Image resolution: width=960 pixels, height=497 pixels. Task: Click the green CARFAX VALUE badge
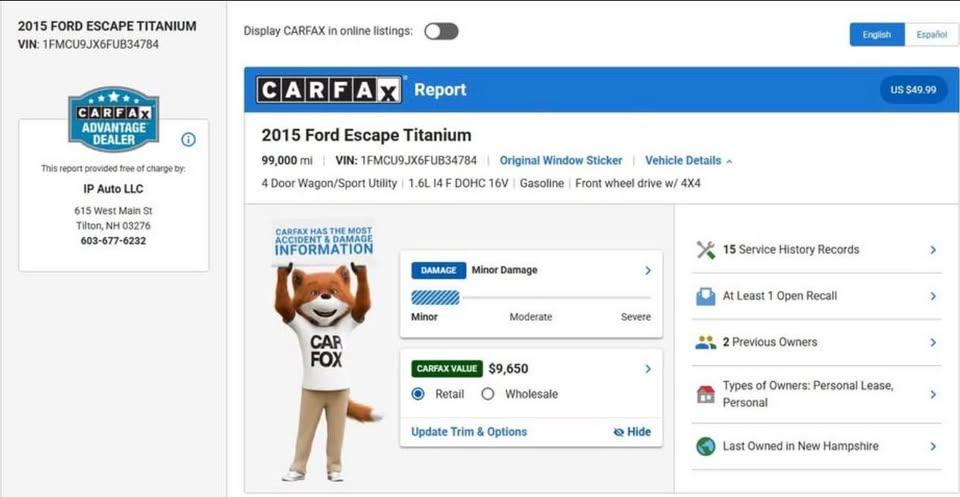pos(447,369)
